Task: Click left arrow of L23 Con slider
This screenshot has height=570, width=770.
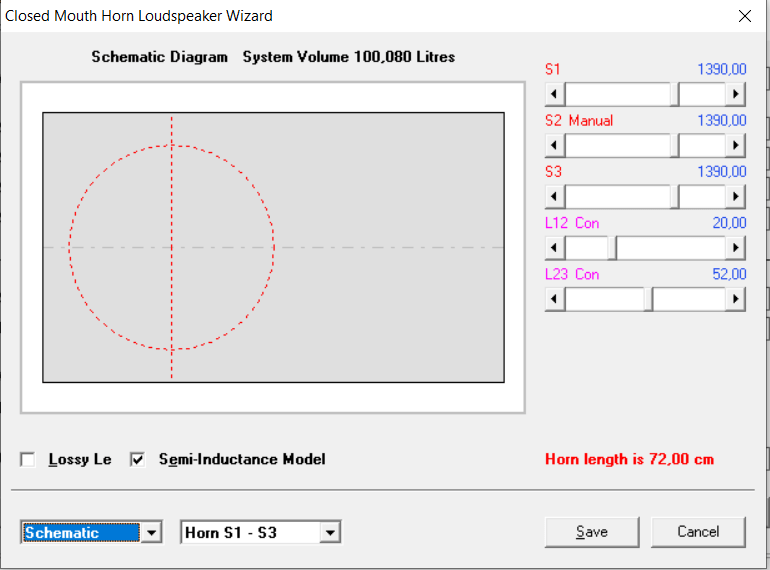Action: (x=555, y=299)
